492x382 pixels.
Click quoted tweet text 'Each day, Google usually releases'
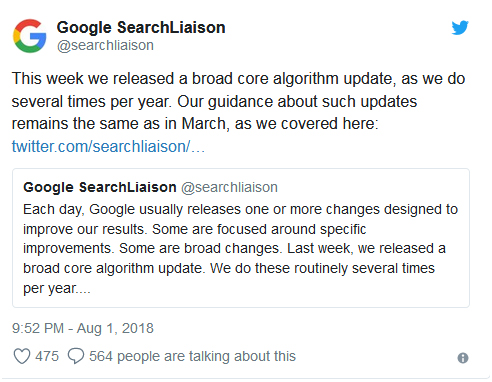132,209
